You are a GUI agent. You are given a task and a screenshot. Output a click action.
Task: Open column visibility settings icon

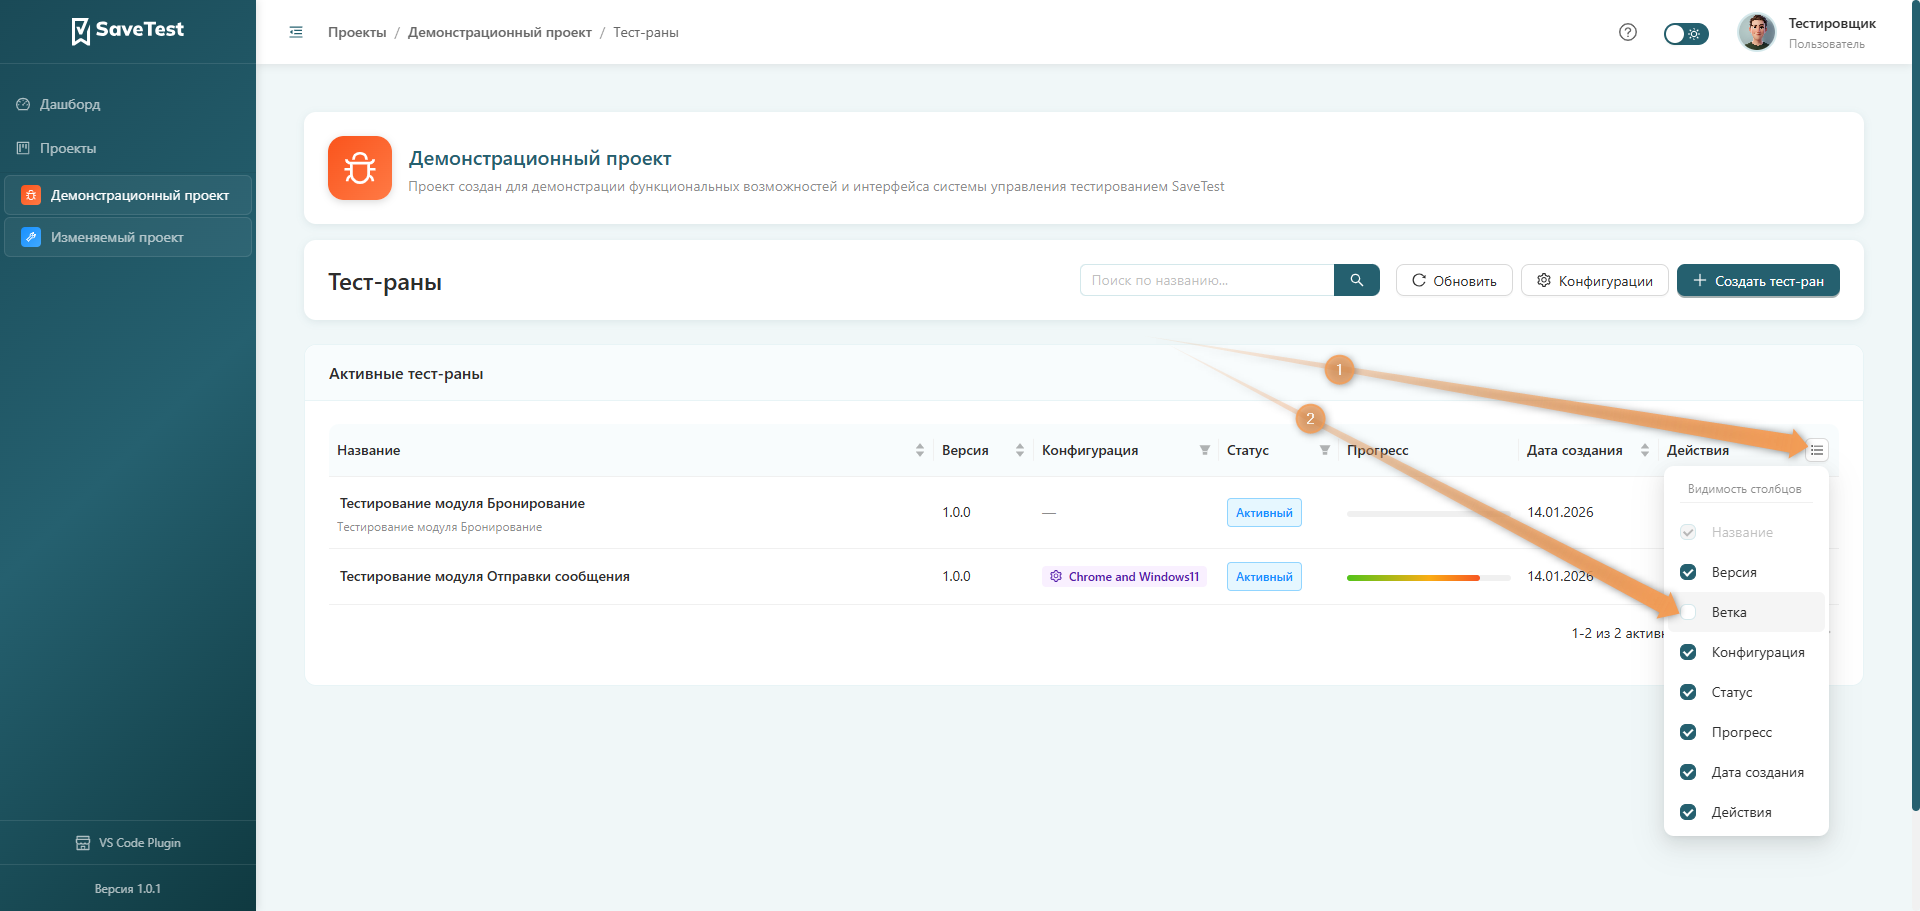(x=1816, y=450)
